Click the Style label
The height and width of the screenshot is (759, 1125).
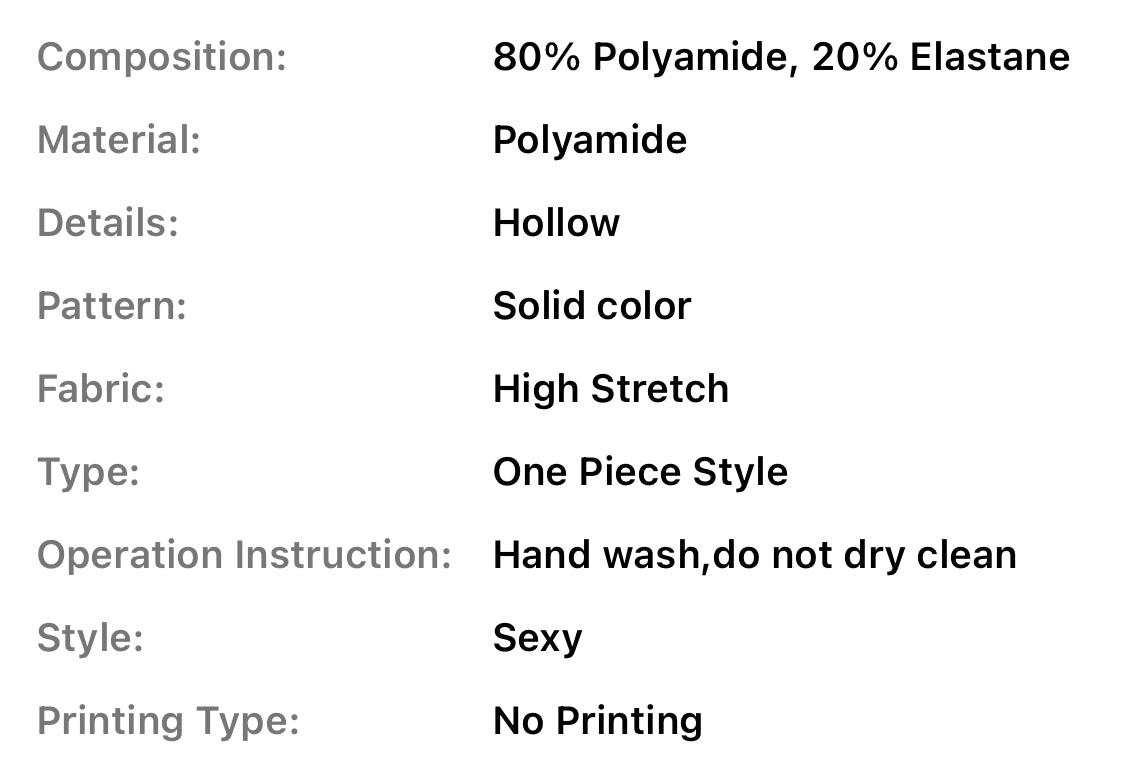point(90,638)
